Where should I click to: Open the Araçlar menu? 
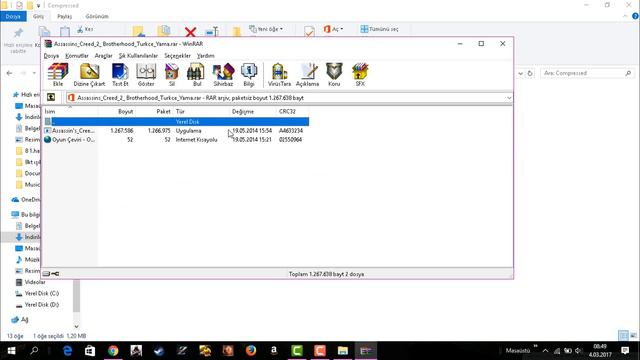pos(103,56)
